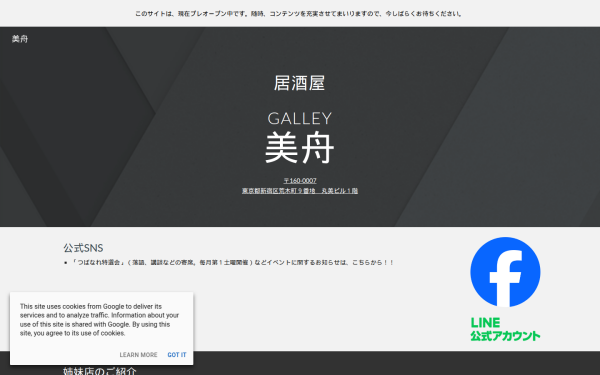Dismiss cookie notice with GOT IT

(177, 355)
